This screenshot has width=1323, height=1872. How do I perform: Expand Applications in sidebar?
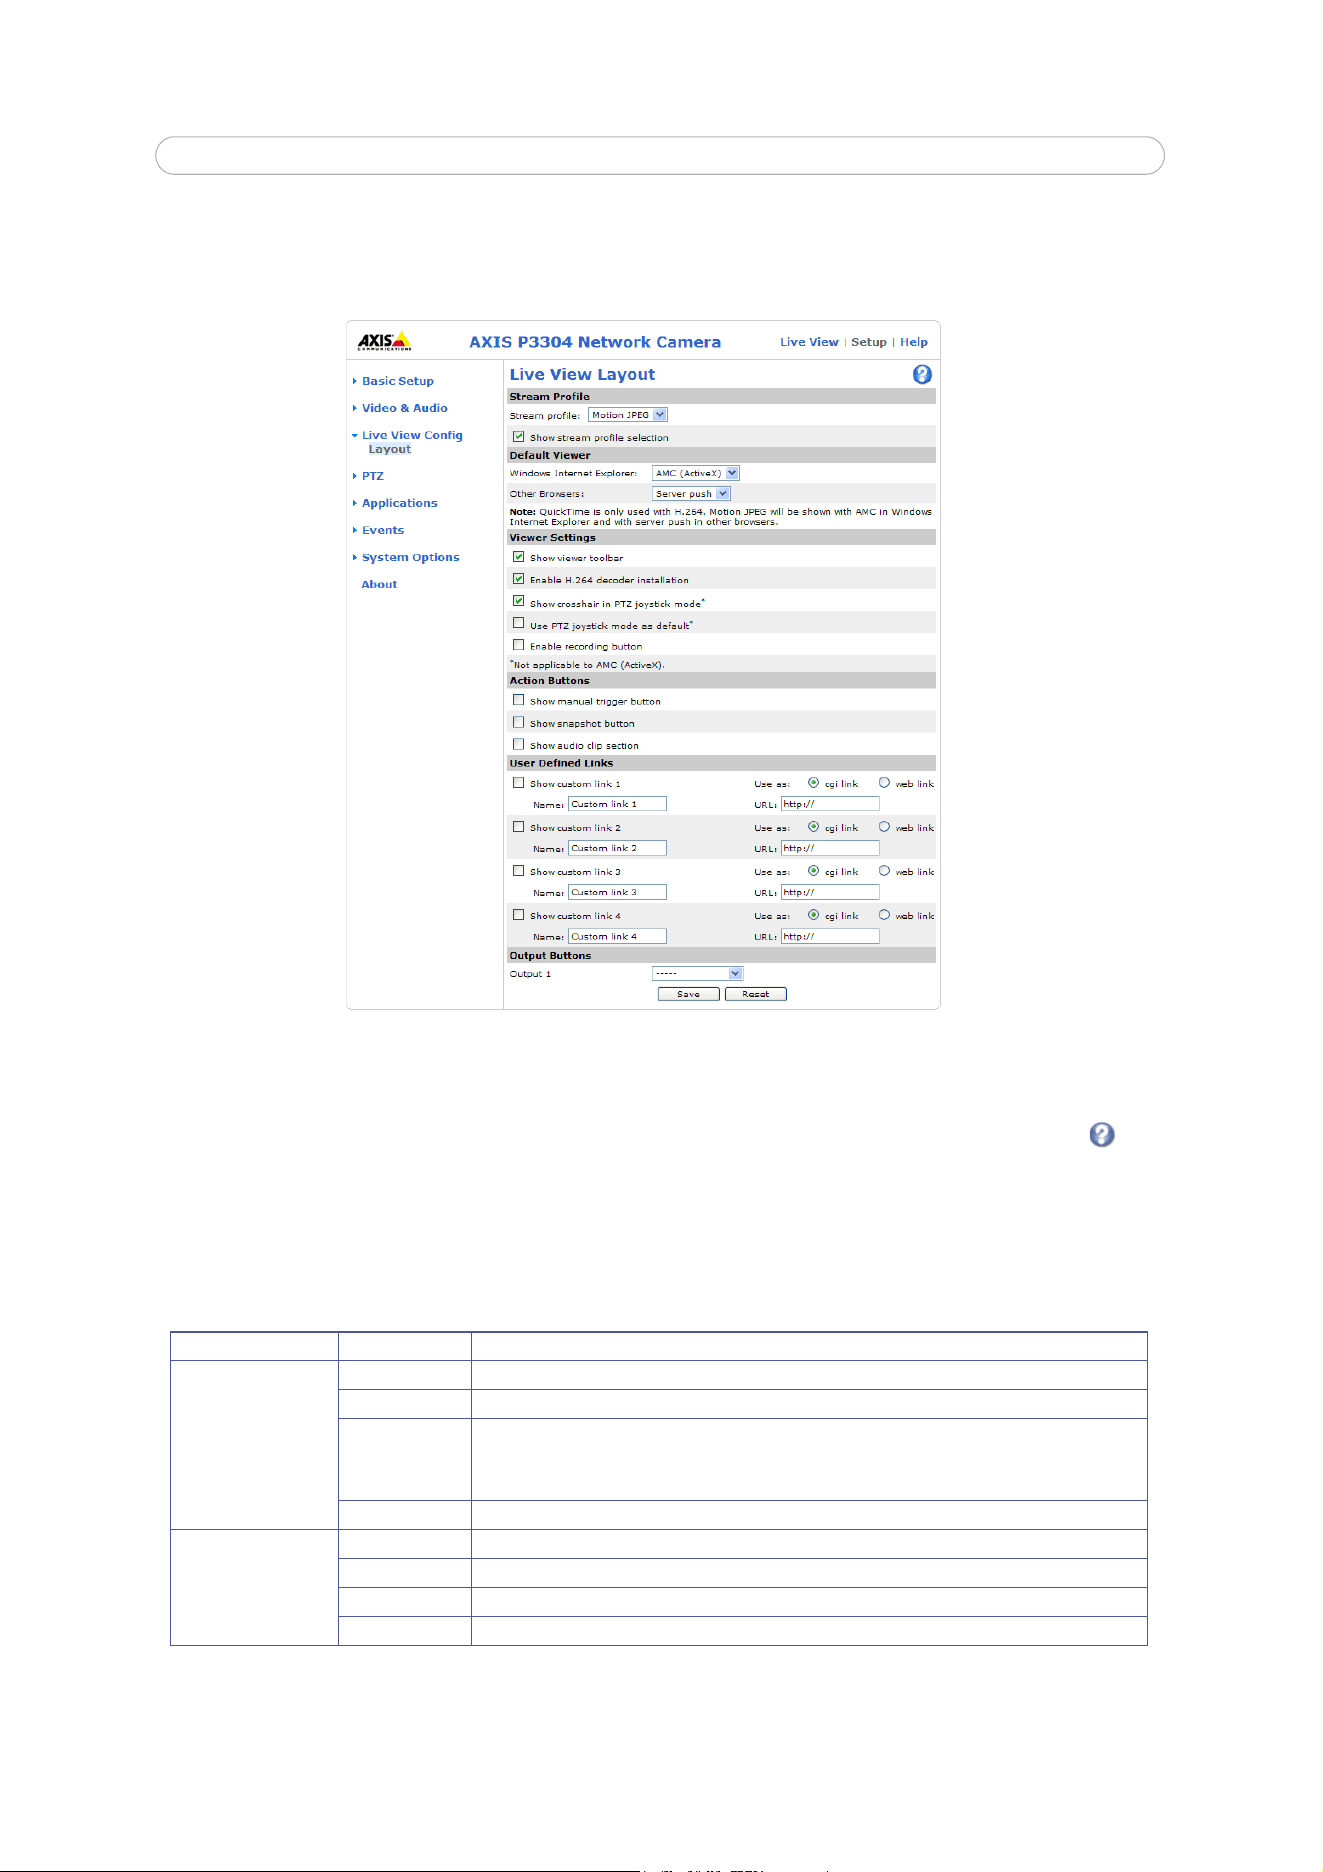399,503
